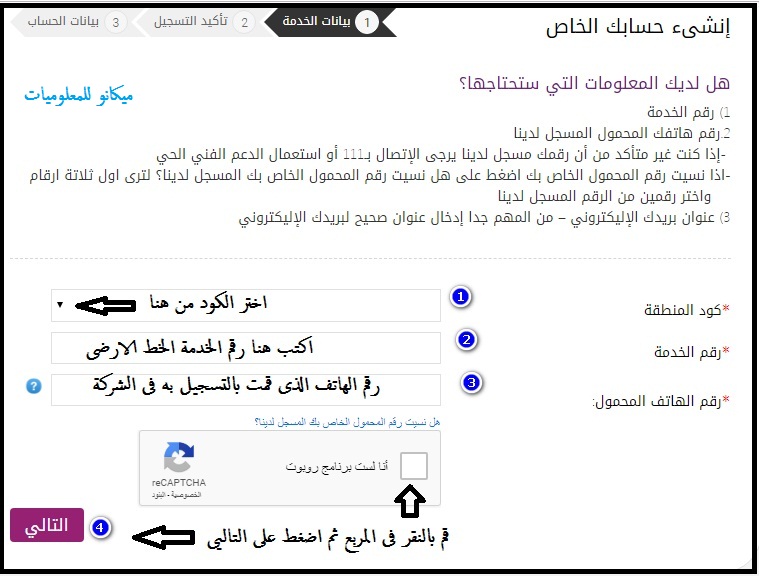Click the blue help question mark icon
Screen dimensions: 759x576
tap(33, 386)
